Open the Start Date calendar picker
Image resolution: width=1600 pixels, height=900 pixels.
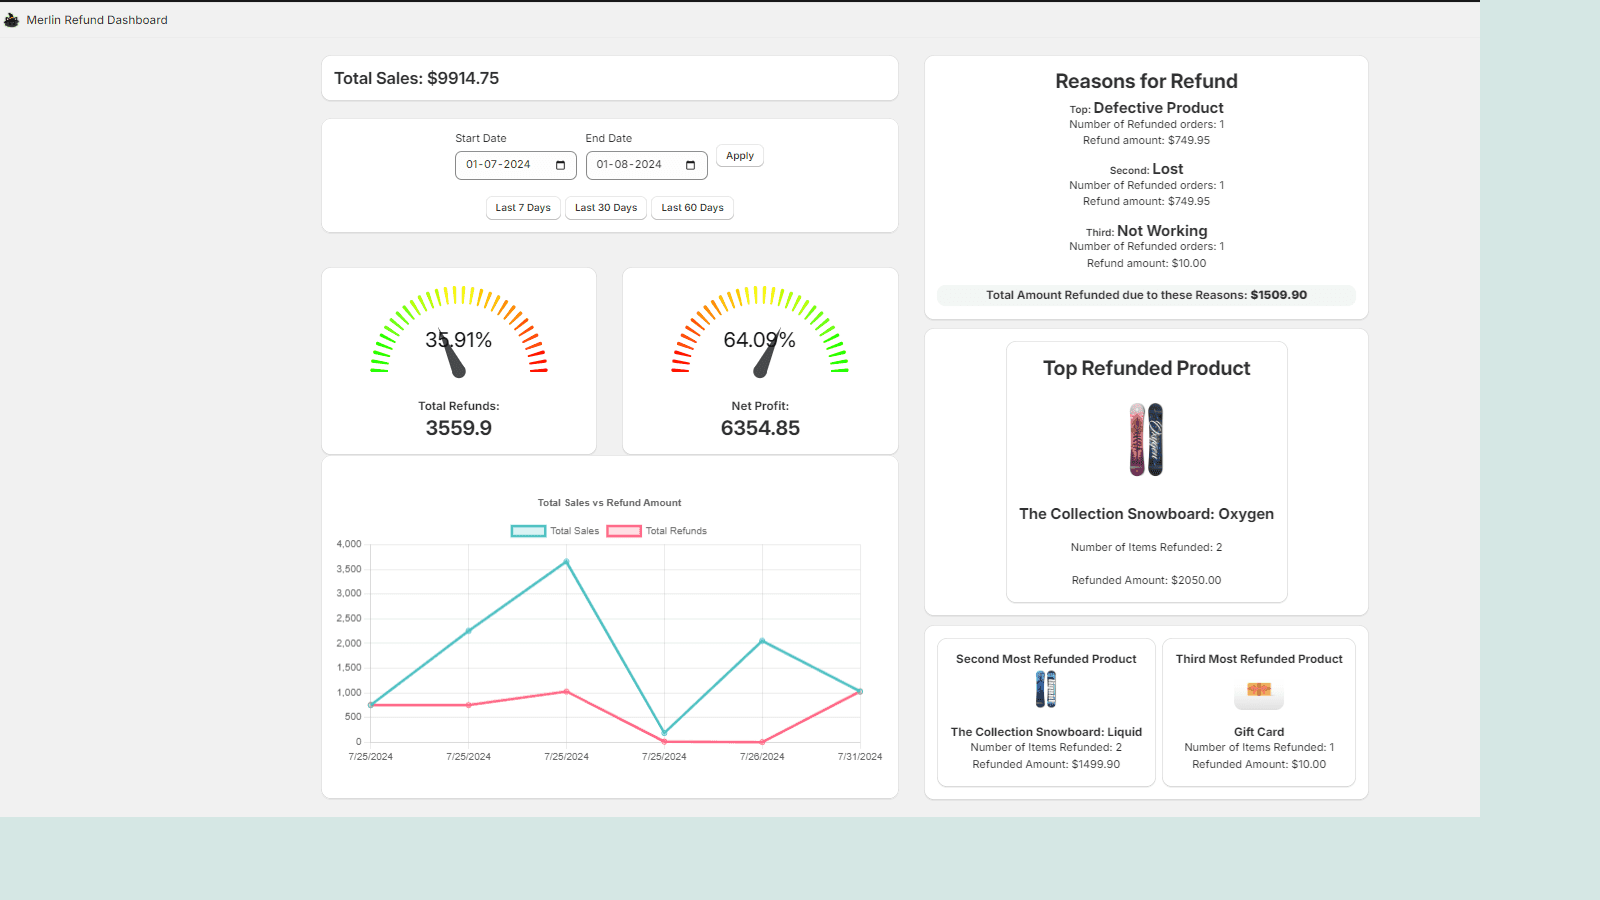(x=562, y=165)
